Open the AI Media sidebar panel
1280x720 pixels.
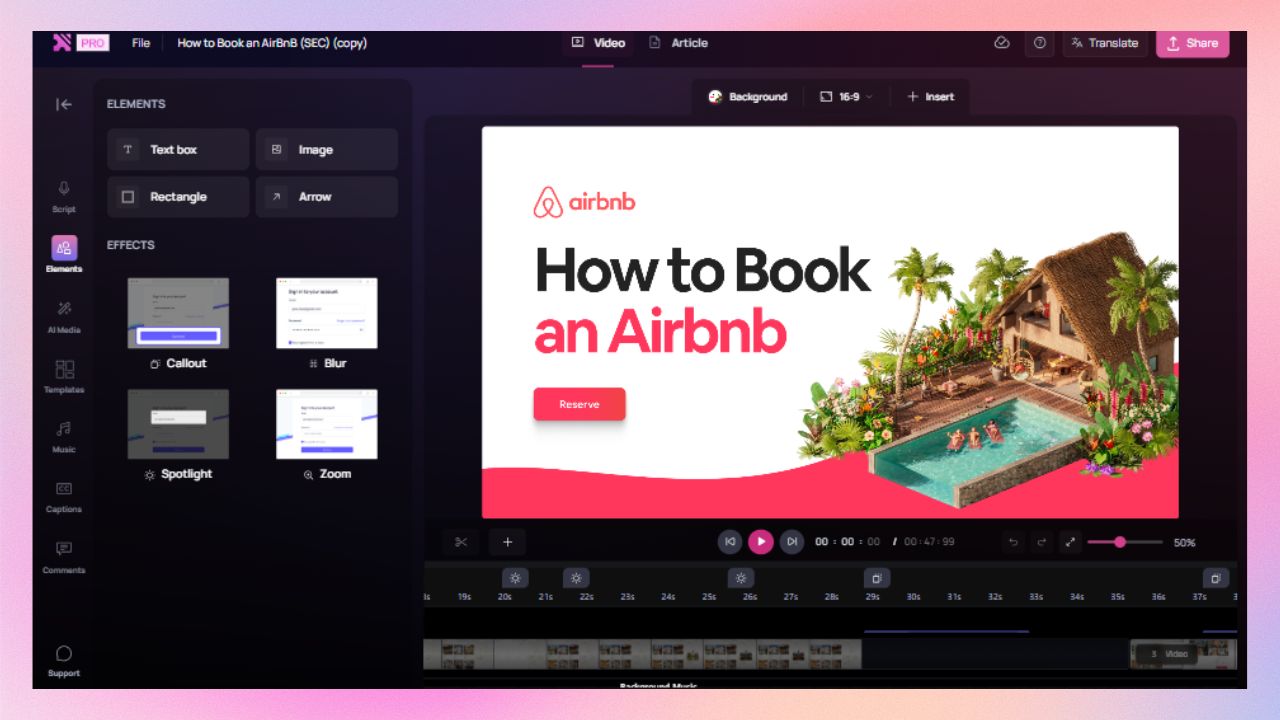click(x=64, y=316)
